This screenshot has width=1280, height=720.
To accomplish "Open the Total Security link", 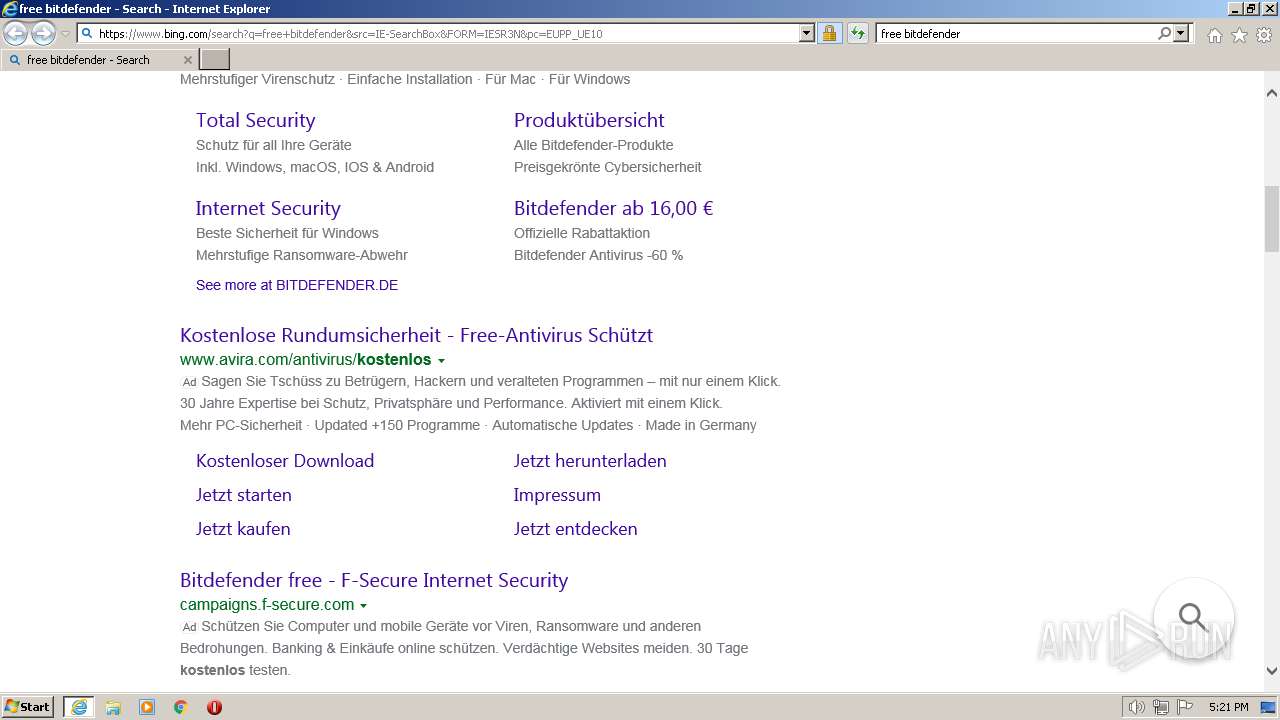I will point(255,120).
